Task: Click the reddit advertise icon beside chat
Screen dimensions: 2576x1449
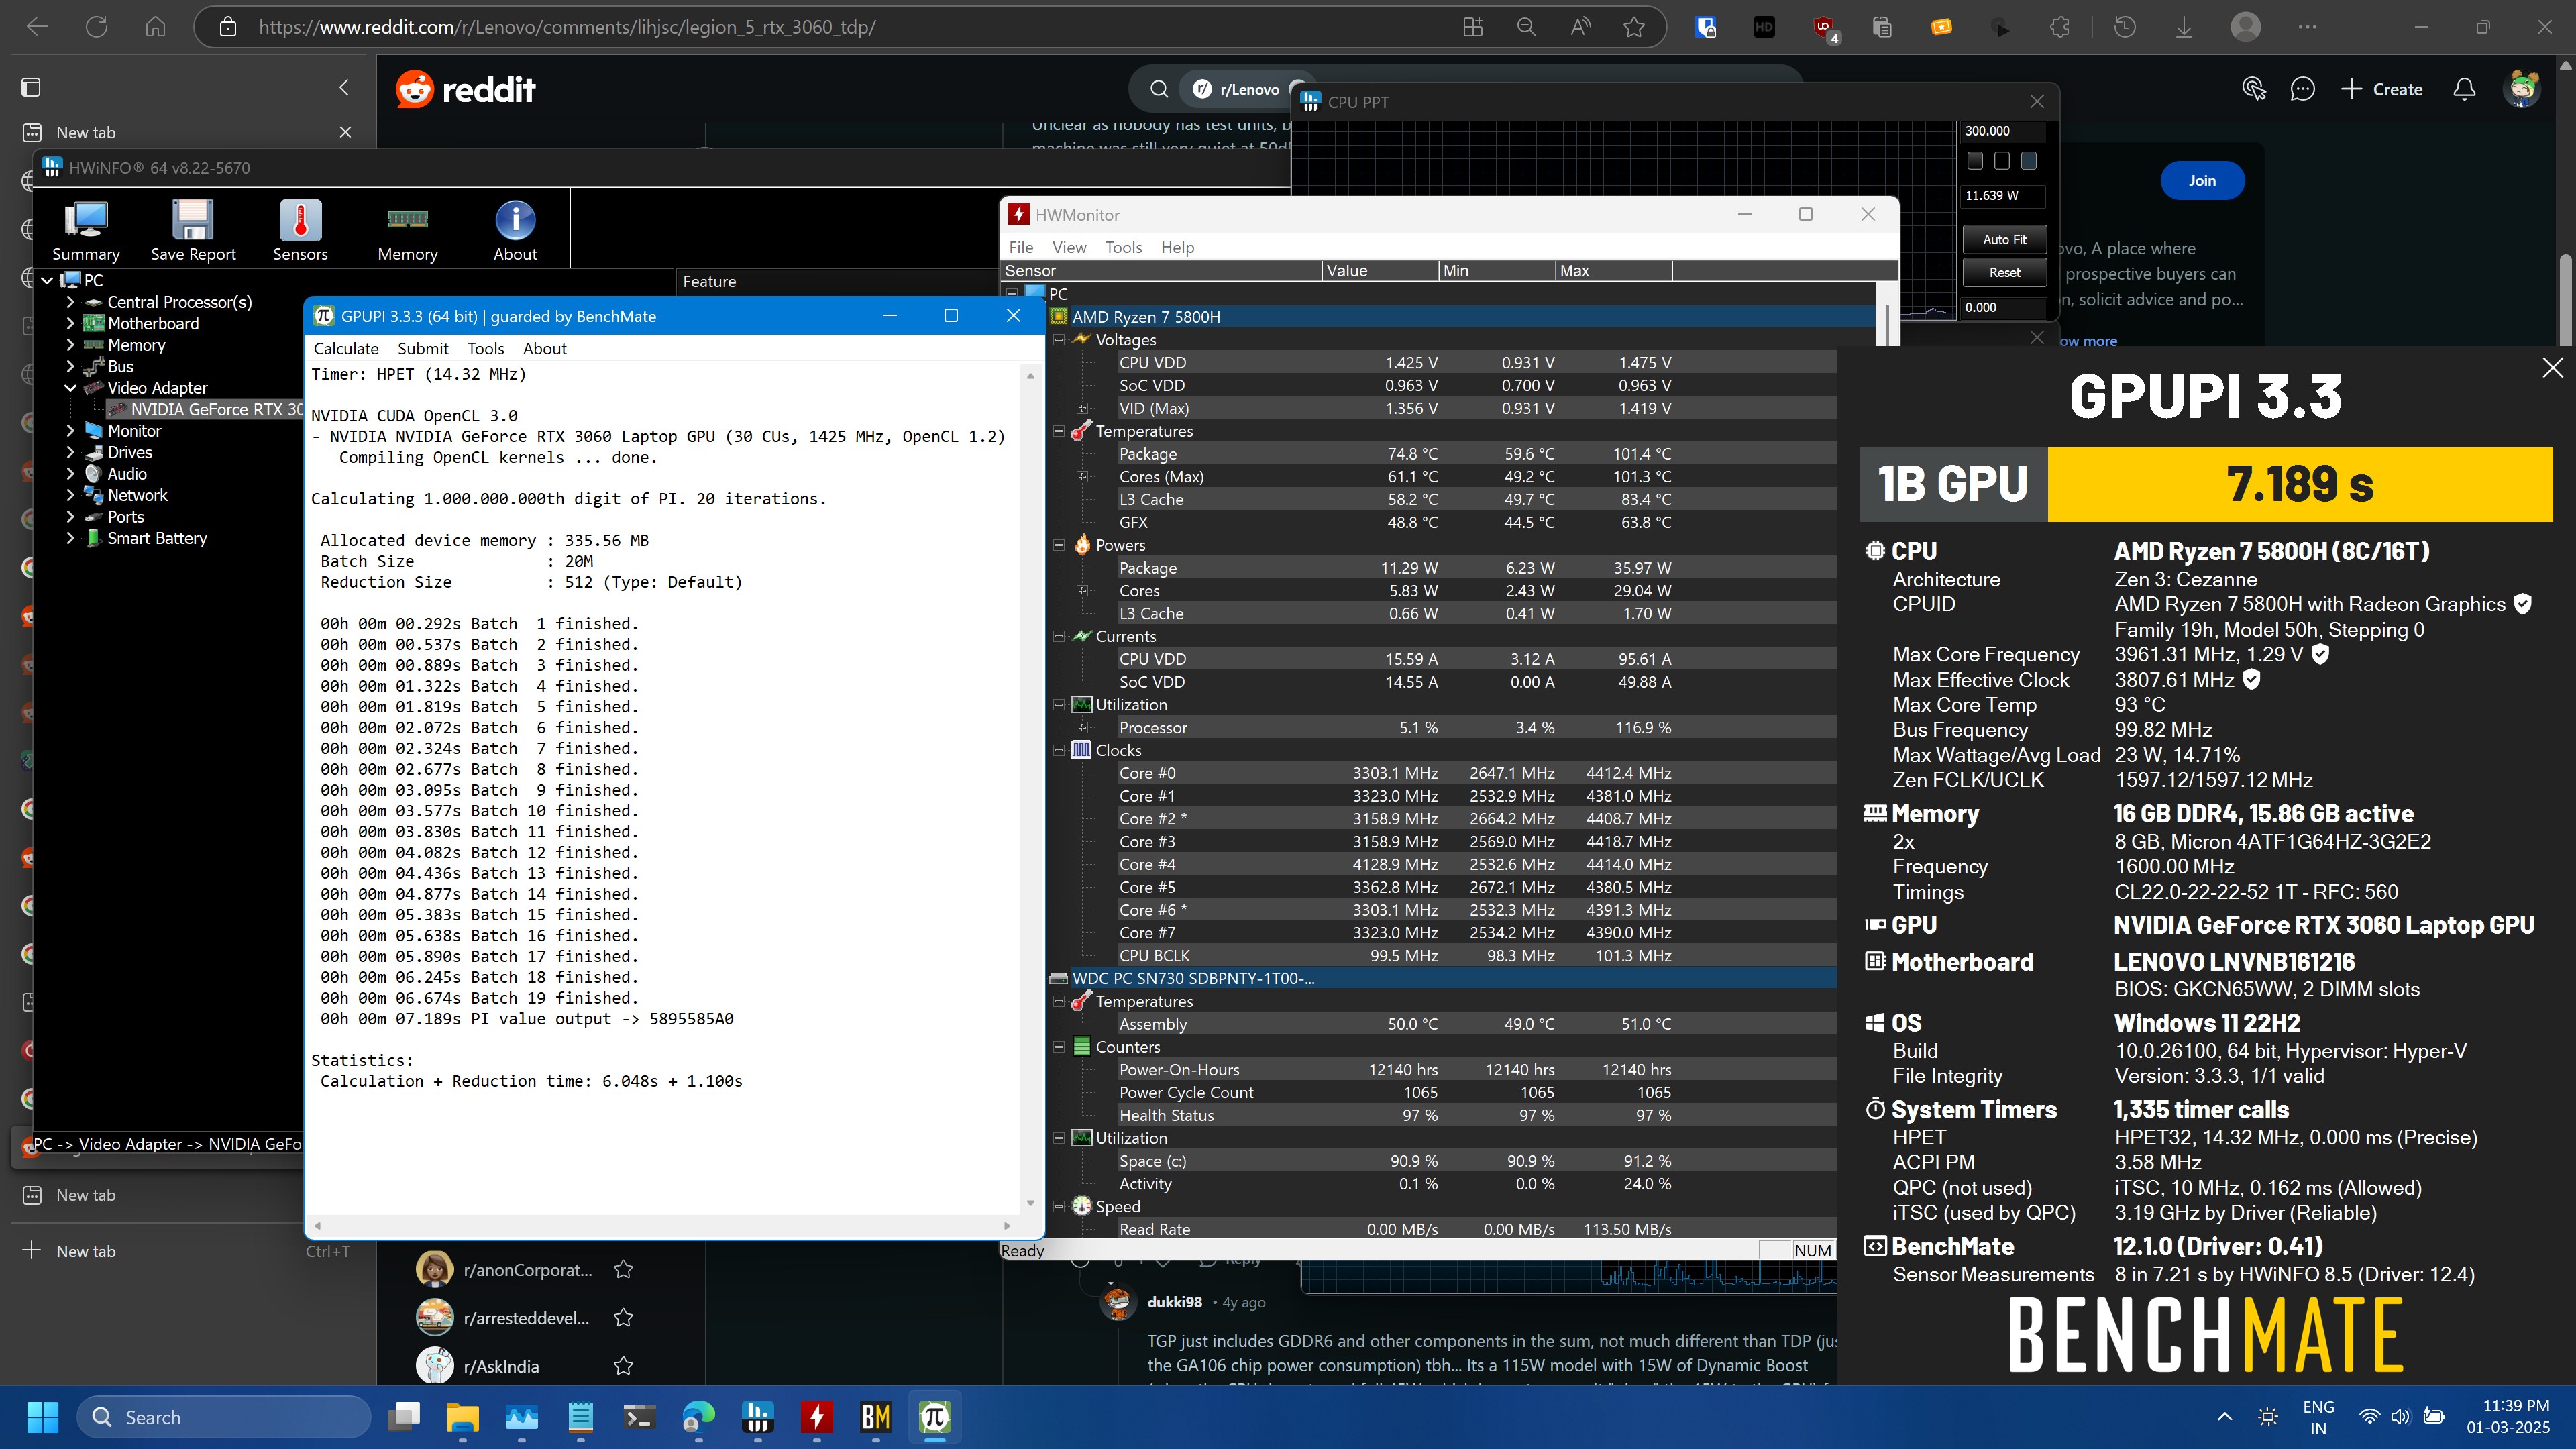Action: 2253,89
